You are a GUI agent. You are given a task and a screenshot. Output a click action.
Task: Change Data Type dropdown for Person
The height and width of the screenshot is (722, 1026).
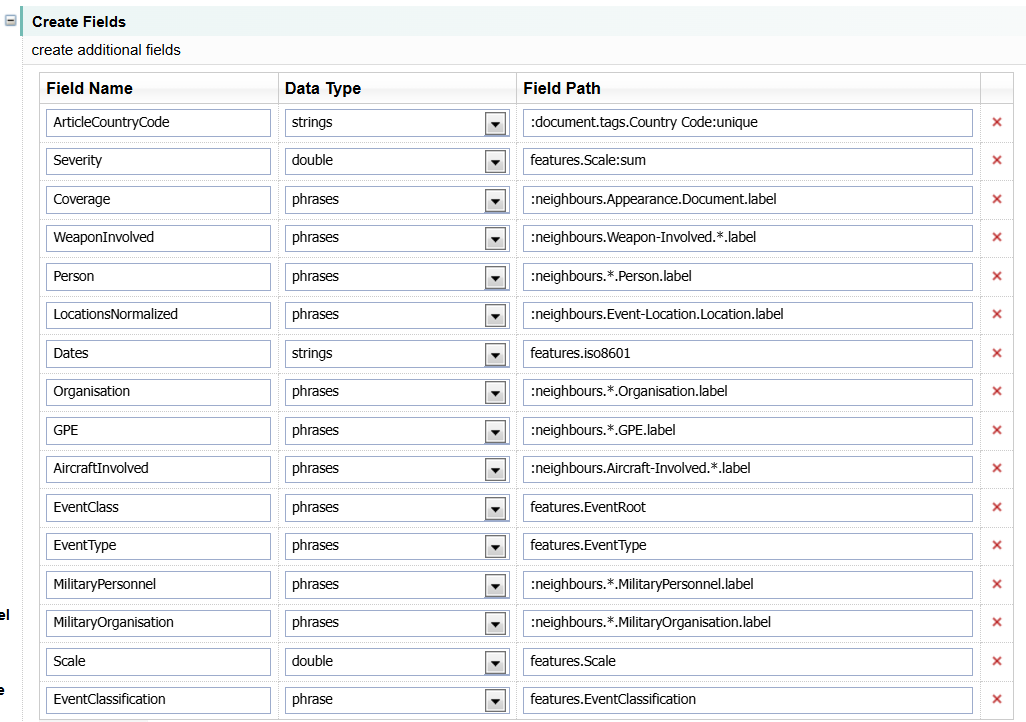[495, 277]
